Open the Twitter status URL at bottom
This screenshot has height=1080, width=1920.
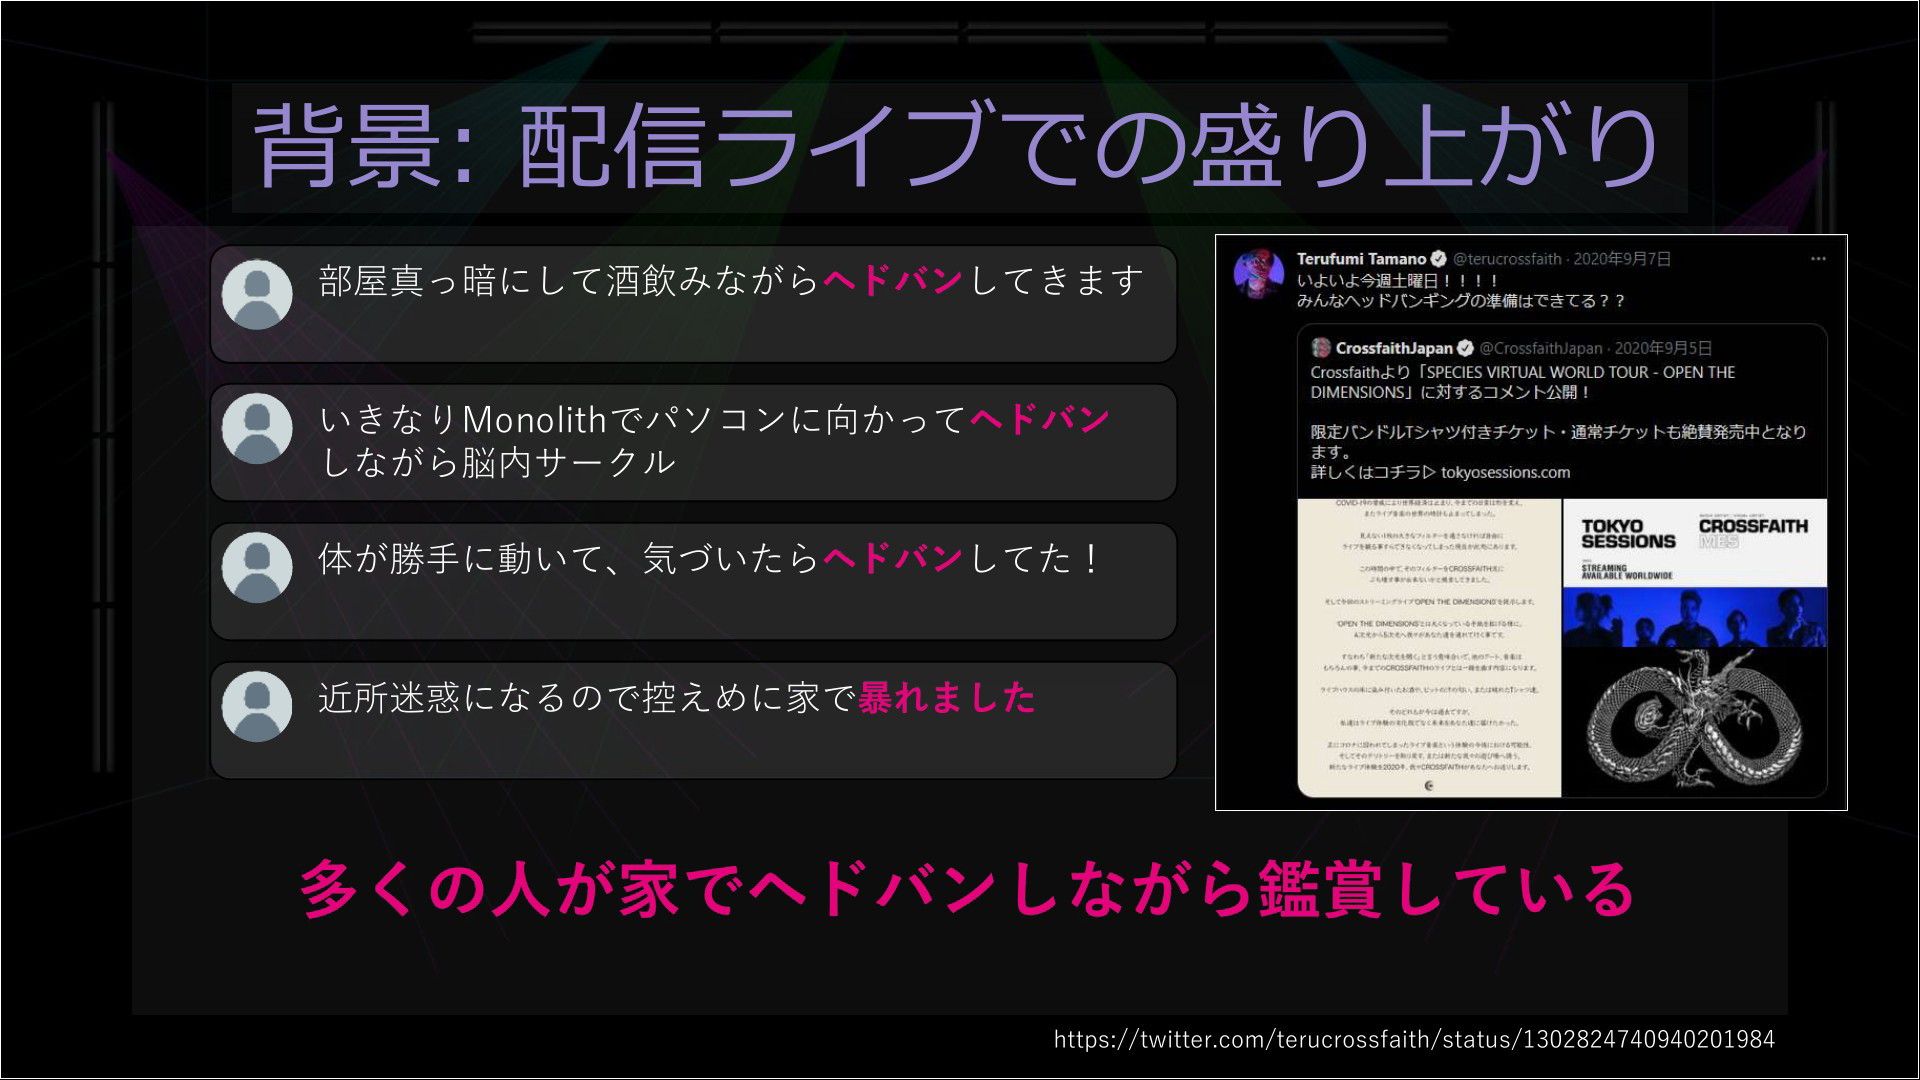click(x=1414, y=1039)
